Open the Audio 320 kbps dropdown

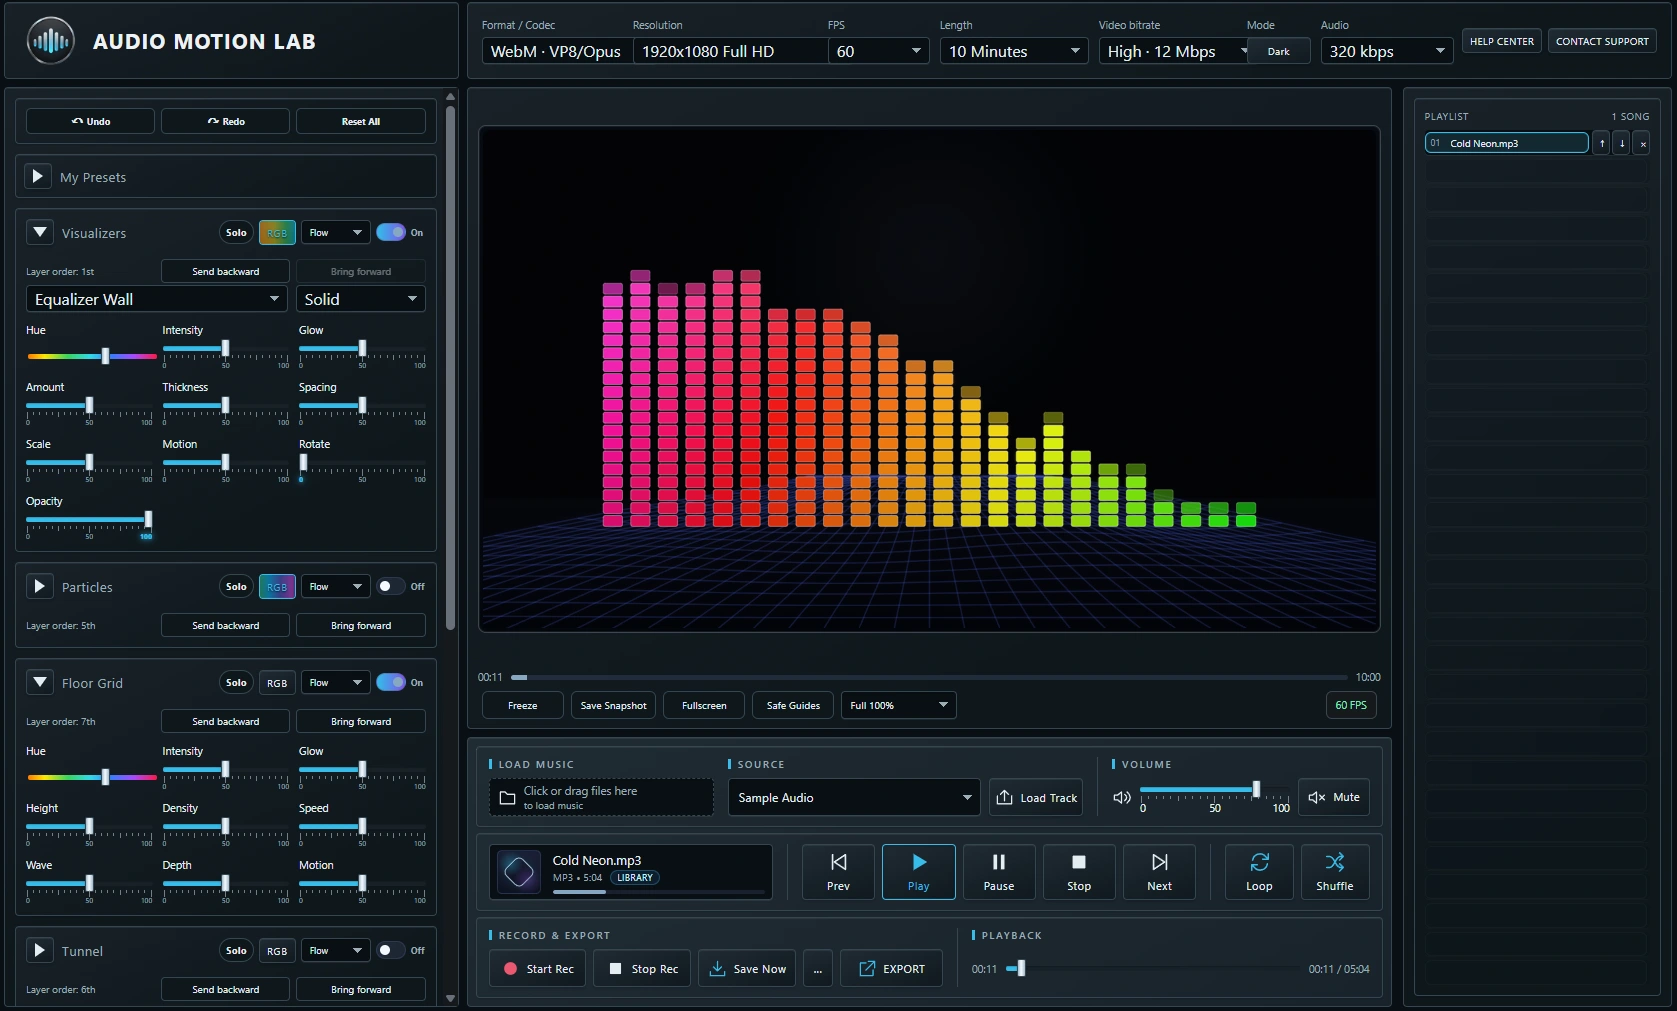point(1387,51)
